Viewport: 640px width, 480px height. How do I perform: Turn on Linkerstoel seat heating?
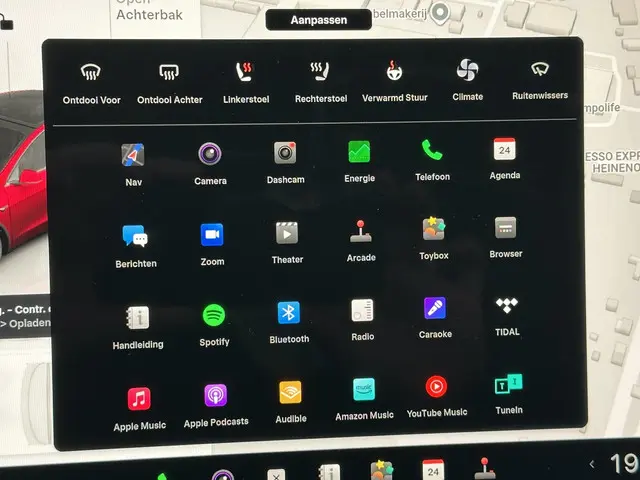pyautogui.click(x=243, y=73)
